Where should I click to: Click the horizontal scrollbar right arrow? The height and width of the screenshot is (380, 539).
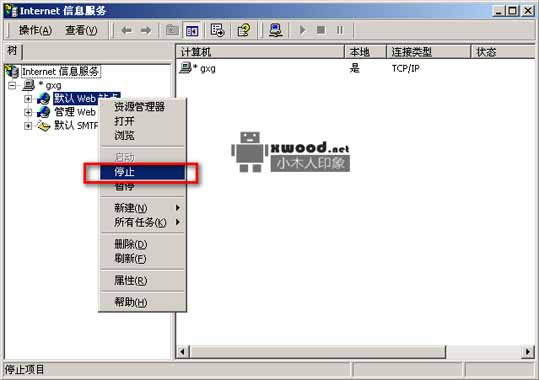click(528, 352)
